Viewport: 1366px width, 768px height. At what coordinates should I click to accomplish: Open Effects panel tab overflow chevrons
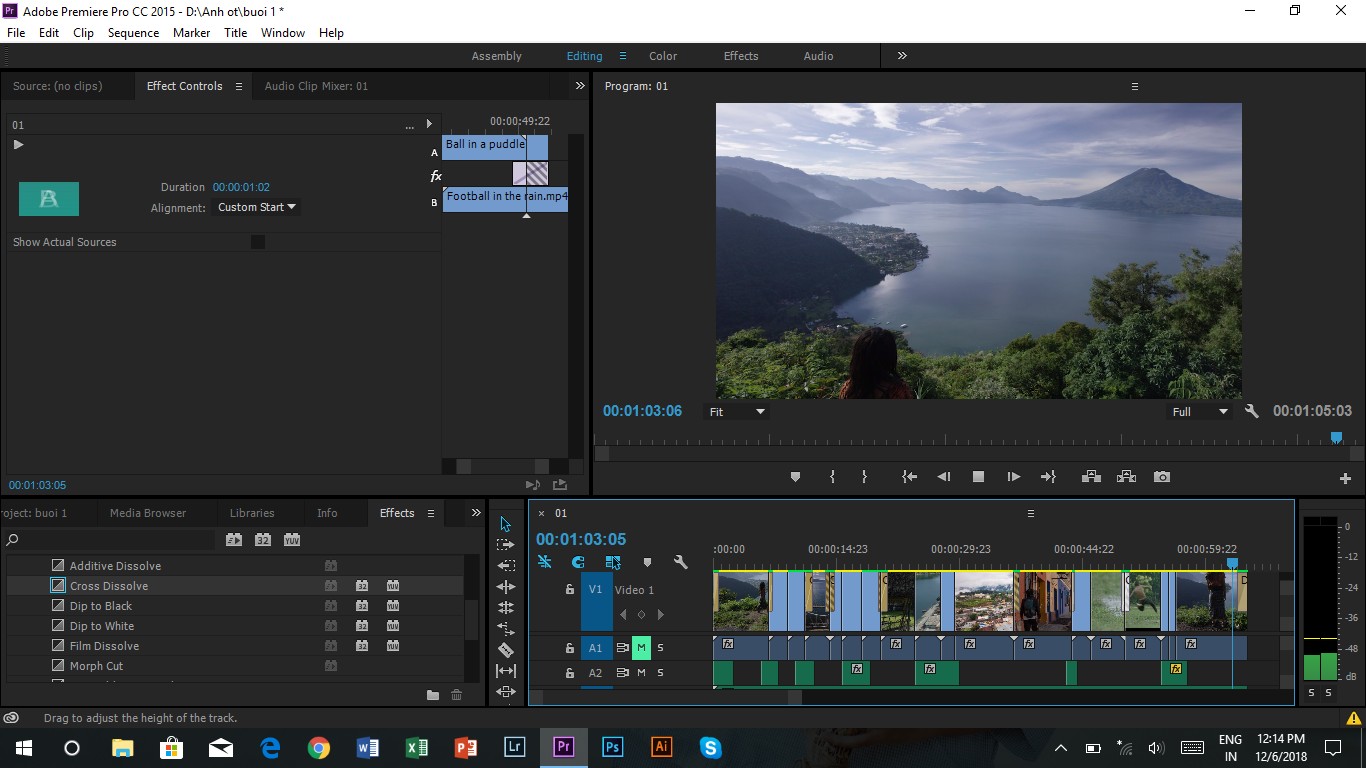coord(476,513)
